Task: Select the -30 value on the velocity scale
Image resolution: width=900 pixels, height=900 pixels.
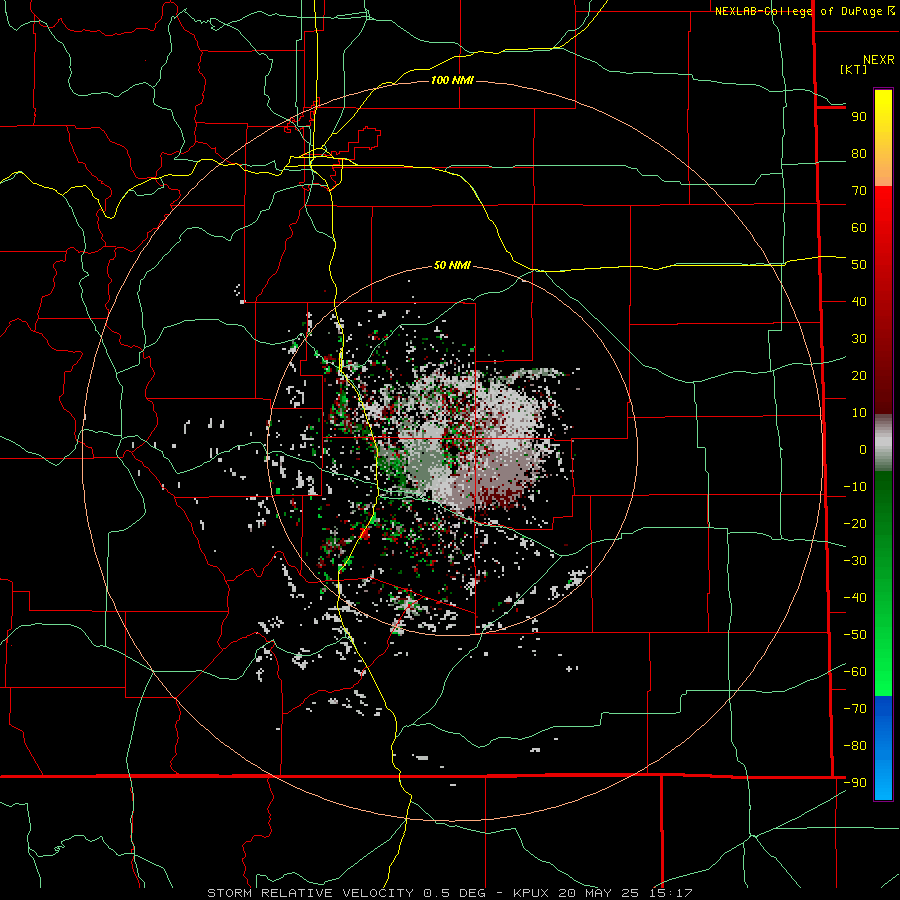Action: pos(855,561)
